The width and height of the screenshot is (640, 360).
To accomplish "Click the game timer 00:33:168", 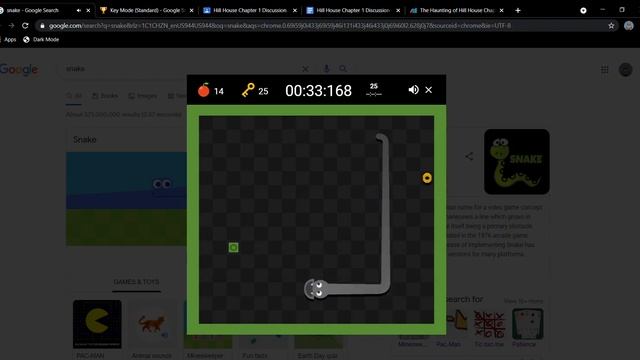I will click(x=318, y=91).
